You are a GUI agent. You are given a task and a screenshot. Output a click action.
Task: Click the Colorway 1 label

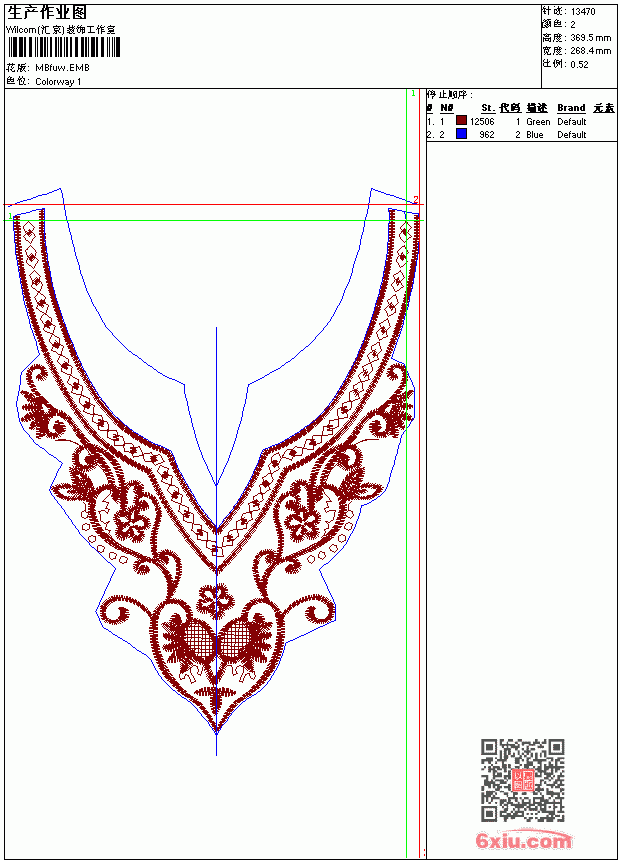point(58,82)
